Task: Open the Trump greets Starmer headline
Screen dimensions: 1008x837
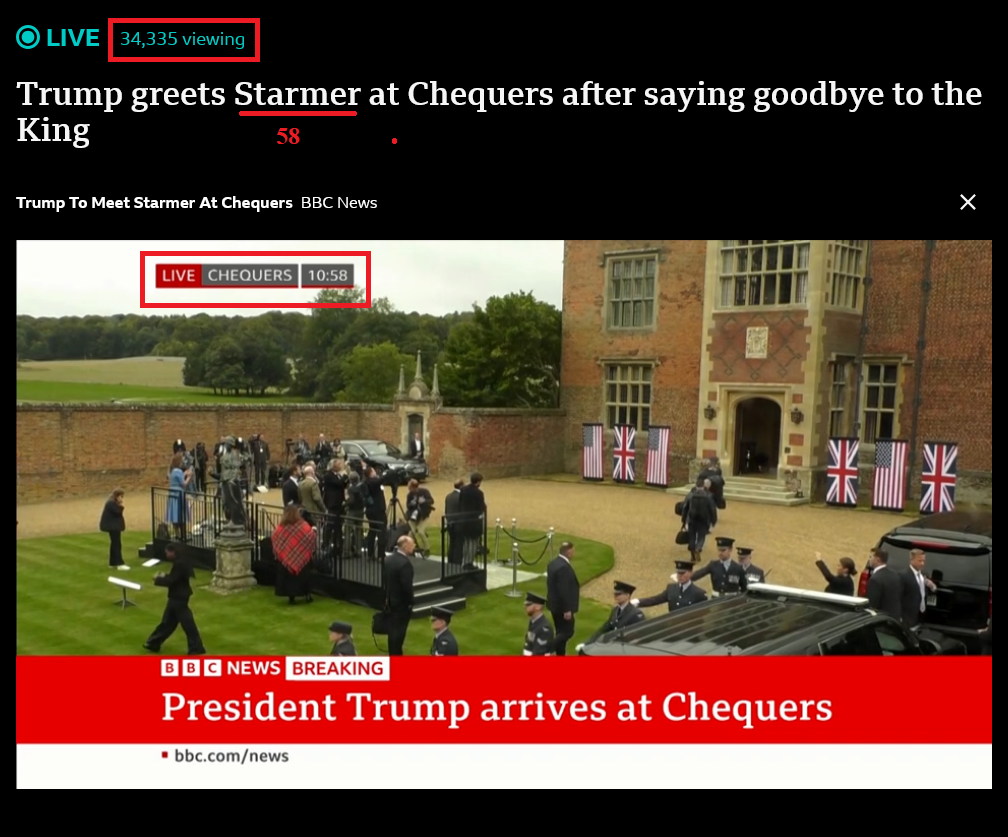Action: point(499,112)
